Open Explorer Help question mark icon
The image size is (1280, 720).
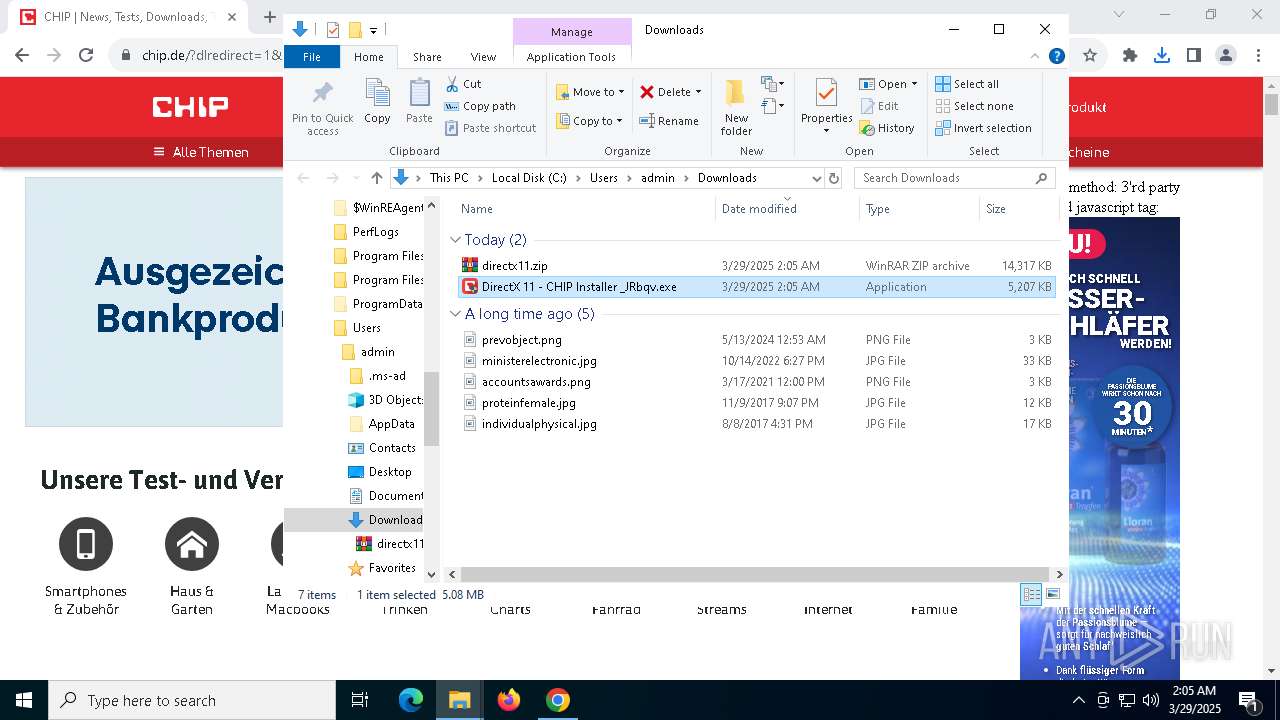click(x=1056, y=57)
